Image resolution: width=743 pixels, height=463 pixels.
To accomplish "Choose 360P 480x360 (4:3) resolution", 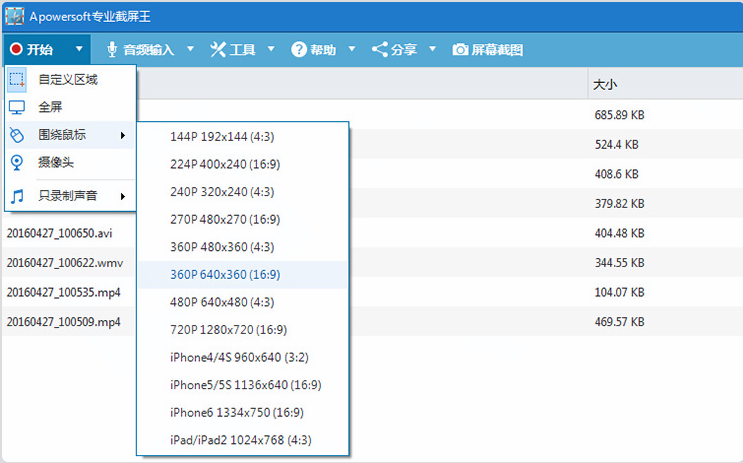I will click(x=243, y=247).
